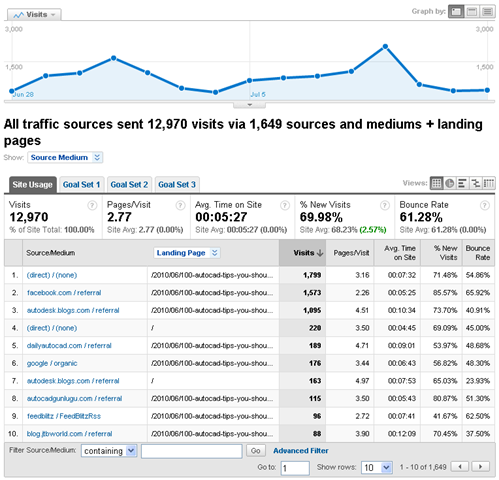Choose the performance bar view icon
Viewport: 499px width, 480px height.
click(x=462, y=183)
